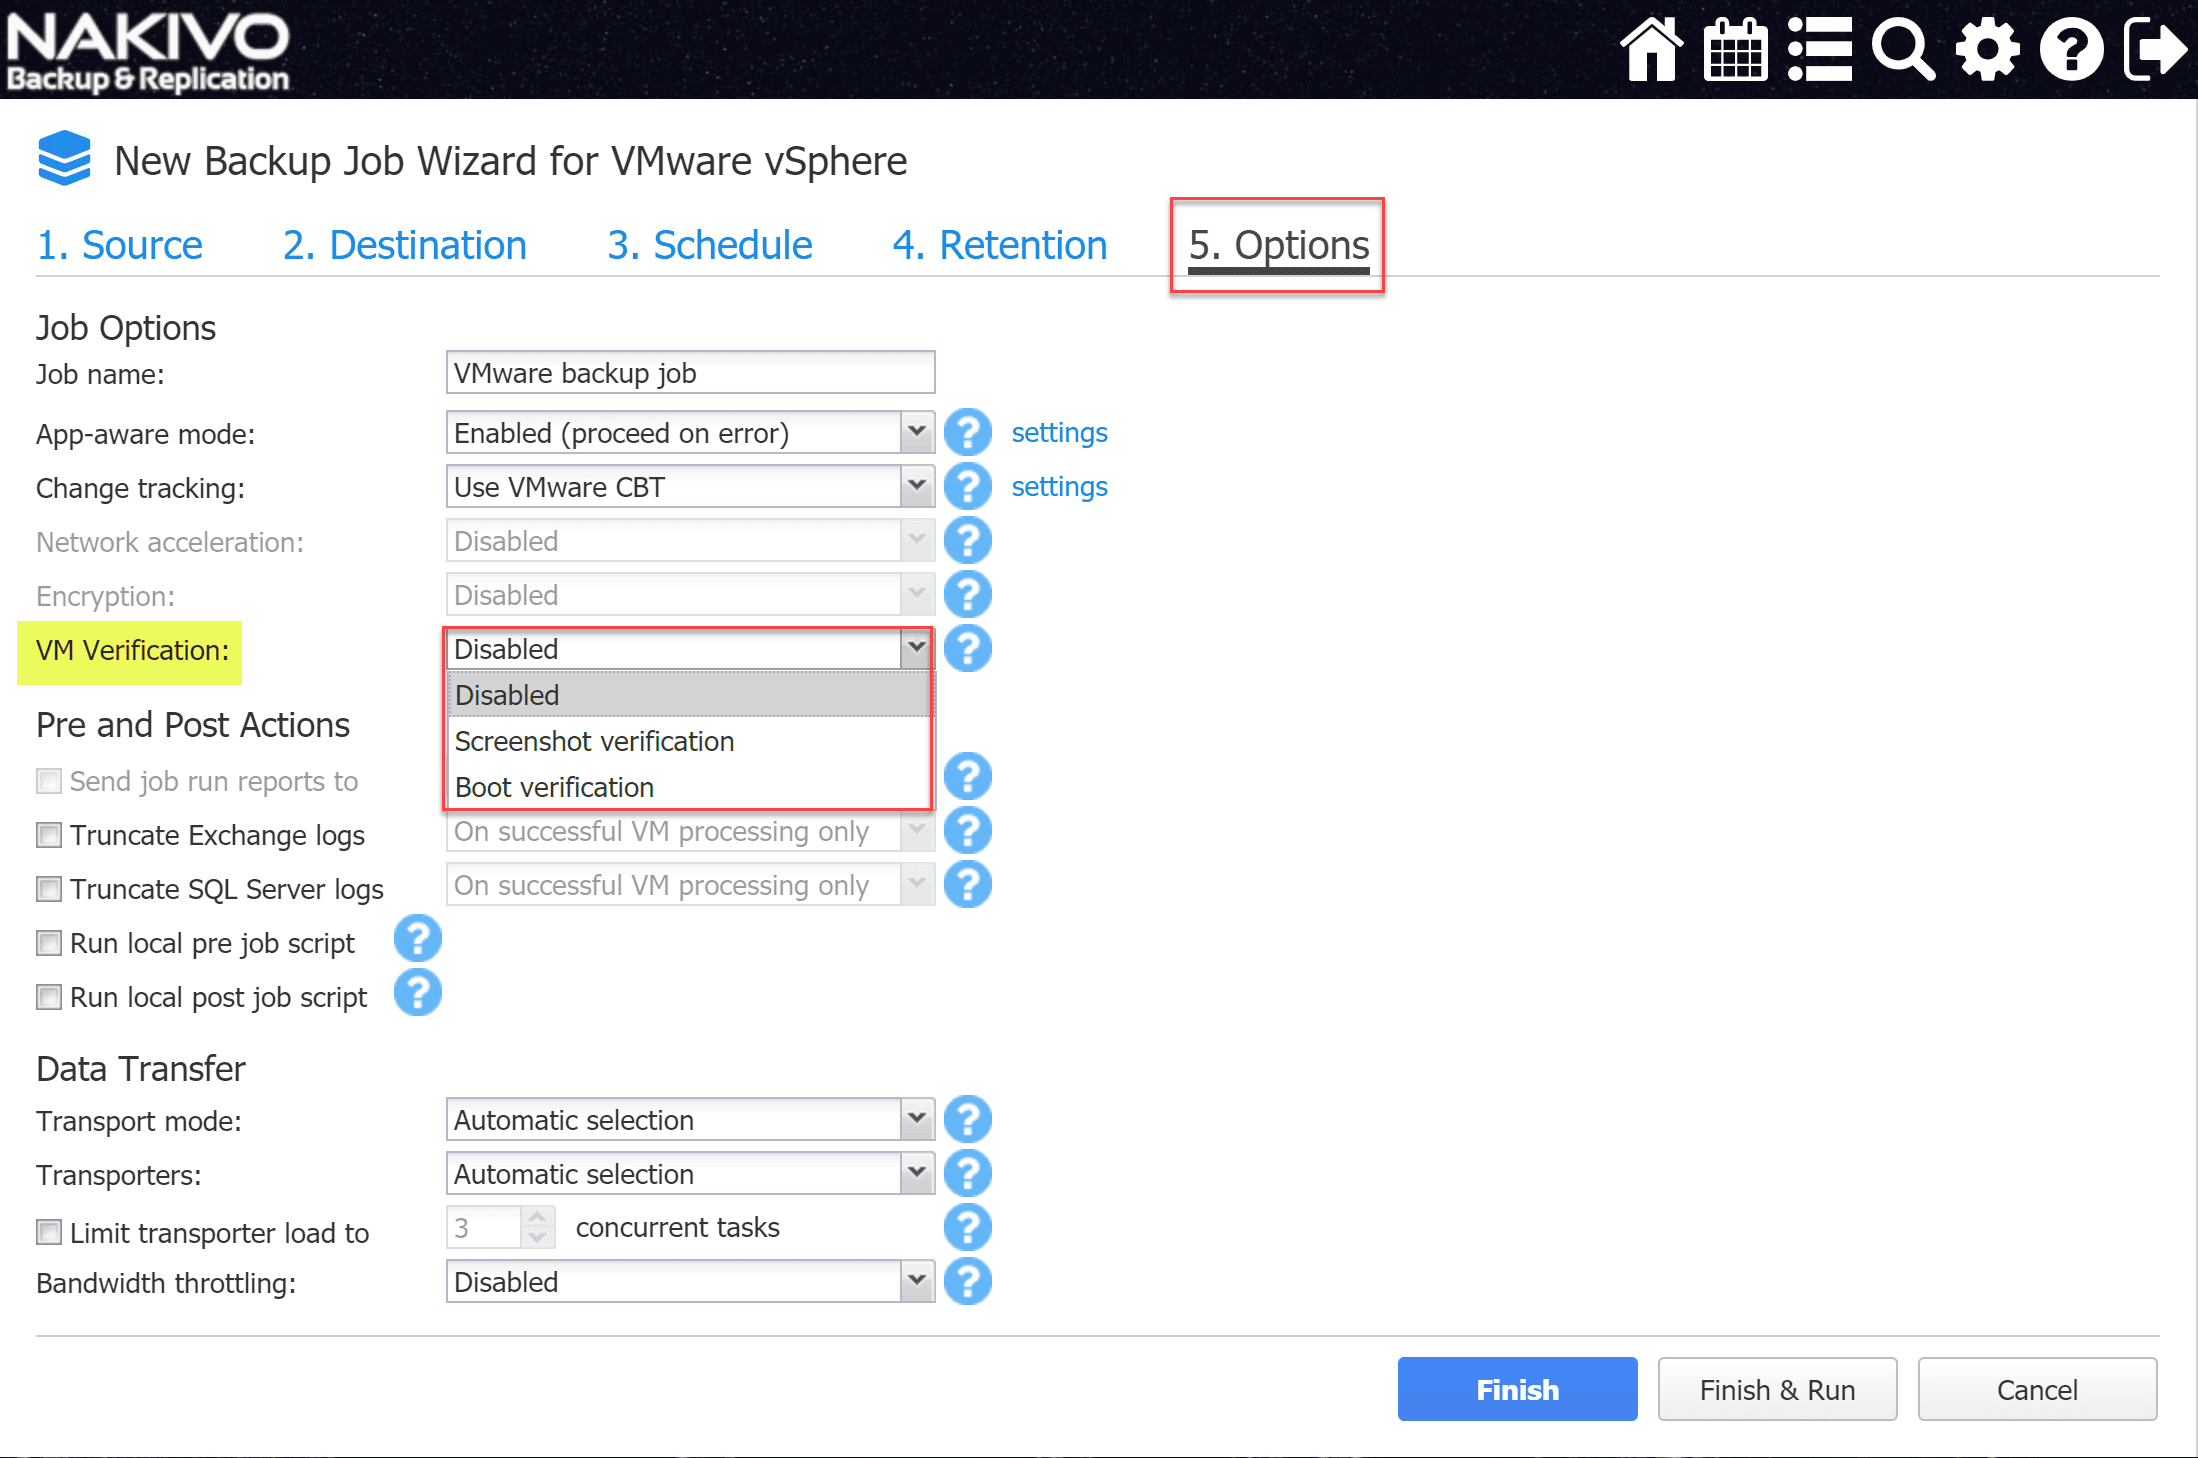Enable Run local pre job script
This screenshot has height=1458, width=2198.
(x=48, y=942)
